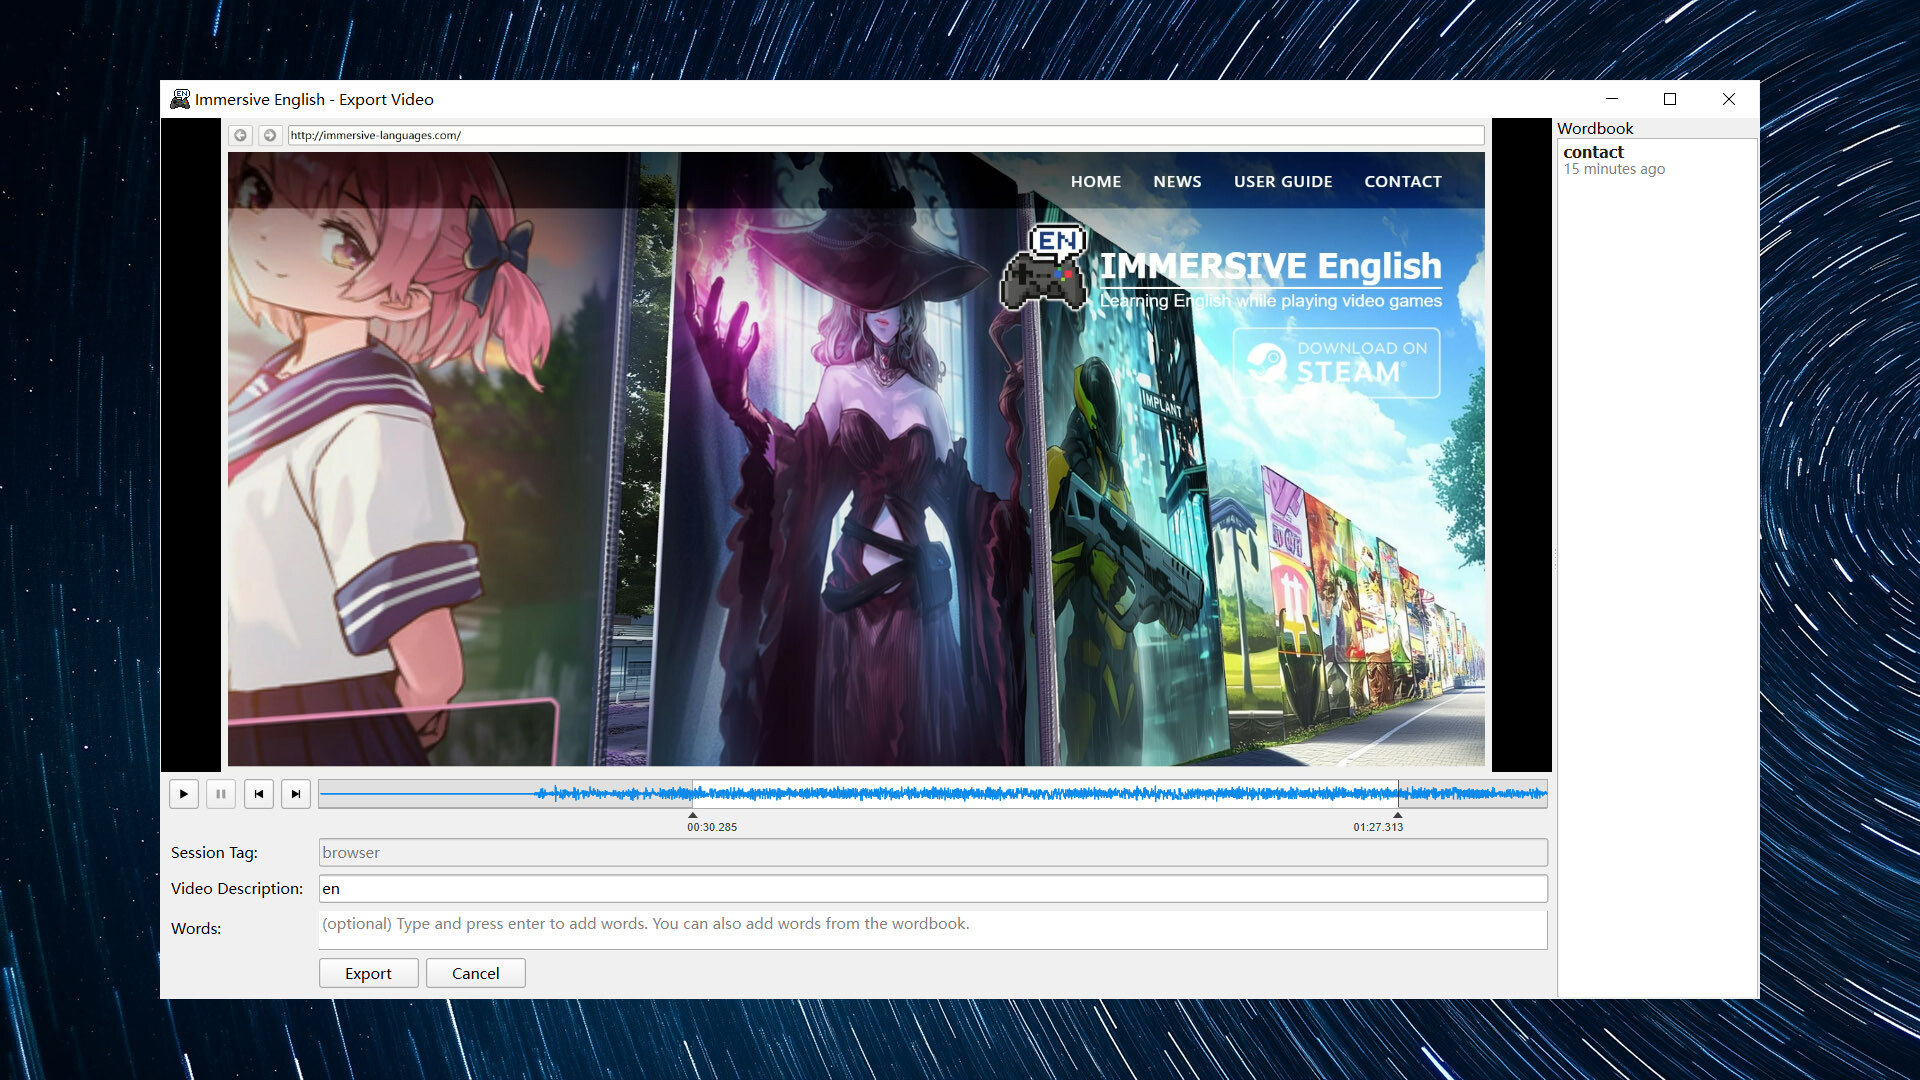Open the NEWS section
Viewport: 1920px width, 1080px height.
click(1177, 181)
